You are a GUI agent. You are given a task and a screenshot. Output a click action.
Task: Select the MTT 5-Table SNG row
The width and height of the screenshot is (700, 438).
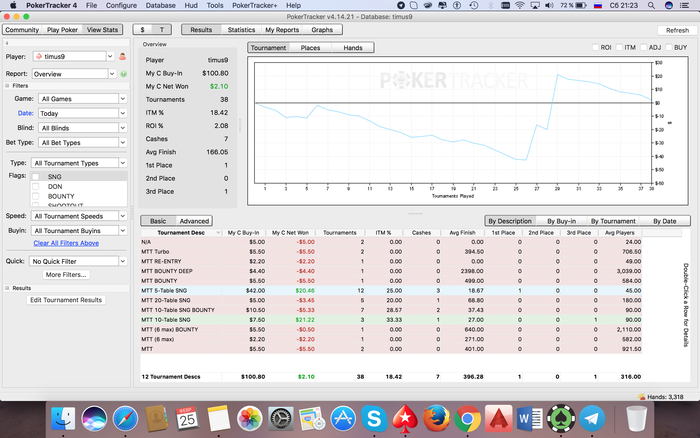pos(391,291)
